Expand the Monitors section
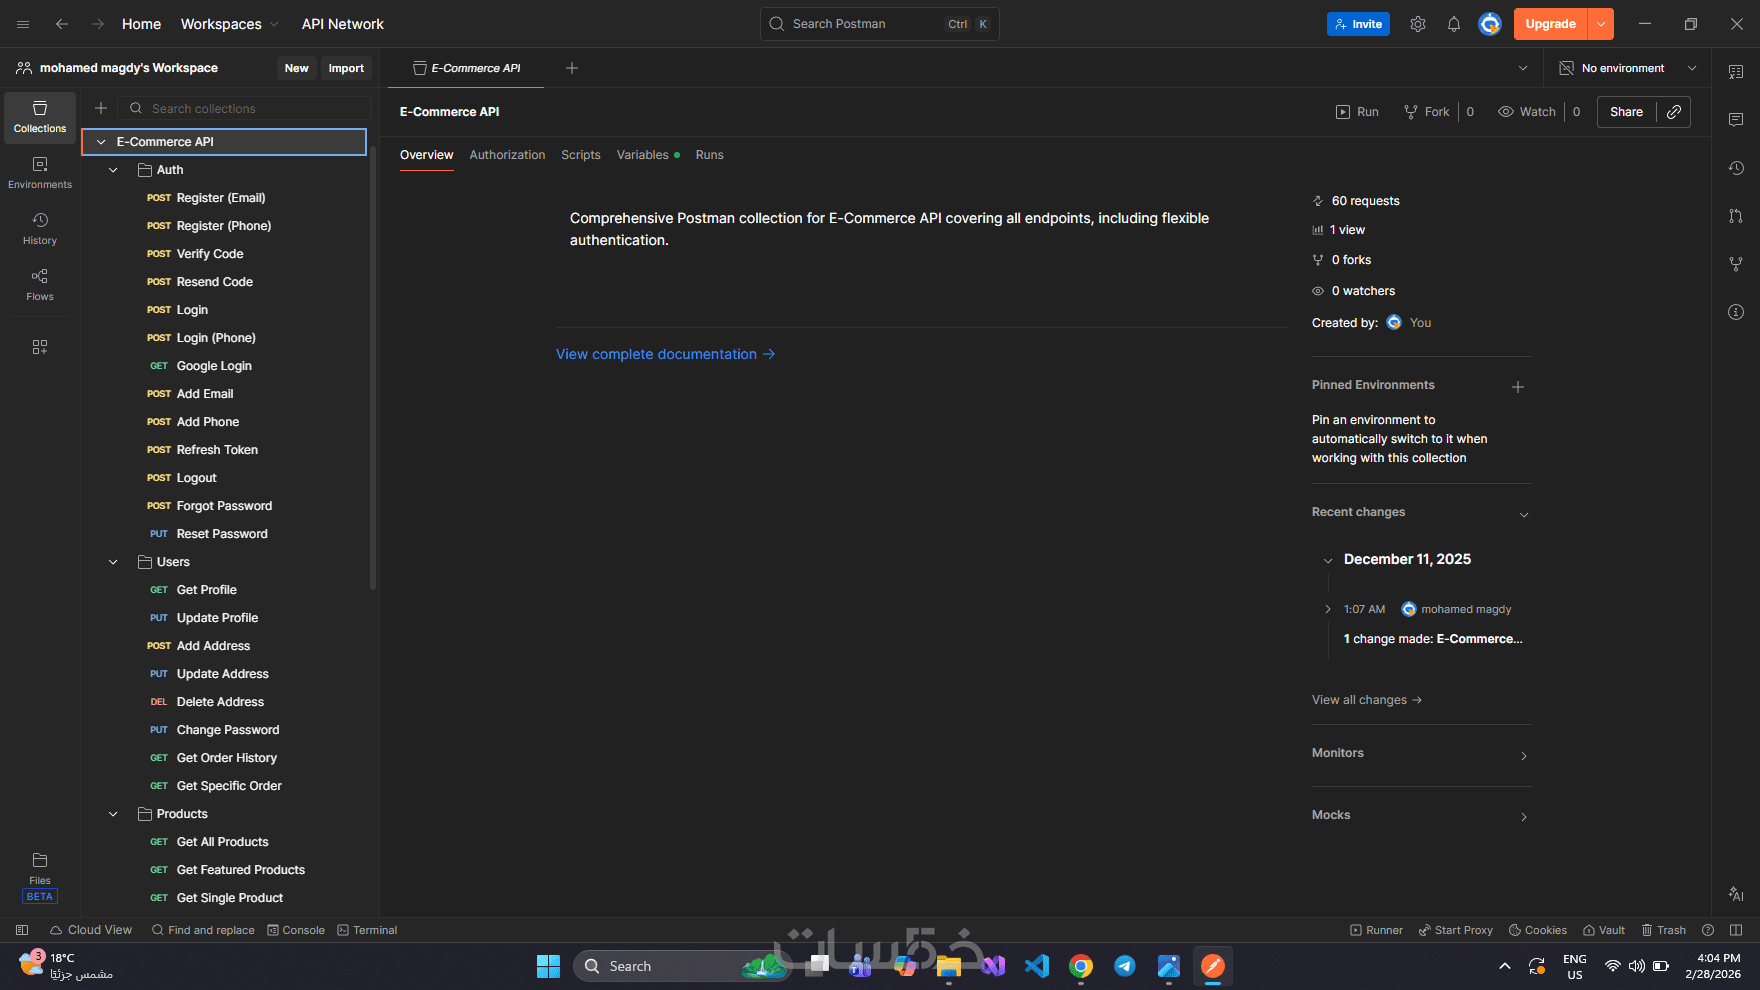Screen dimensions: 1760x990 [1524, 755]
